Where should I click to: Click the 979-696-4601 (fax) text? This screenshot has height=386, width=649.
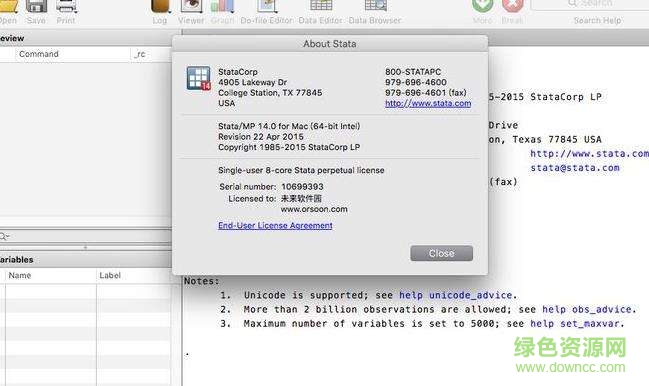point(426,93)
